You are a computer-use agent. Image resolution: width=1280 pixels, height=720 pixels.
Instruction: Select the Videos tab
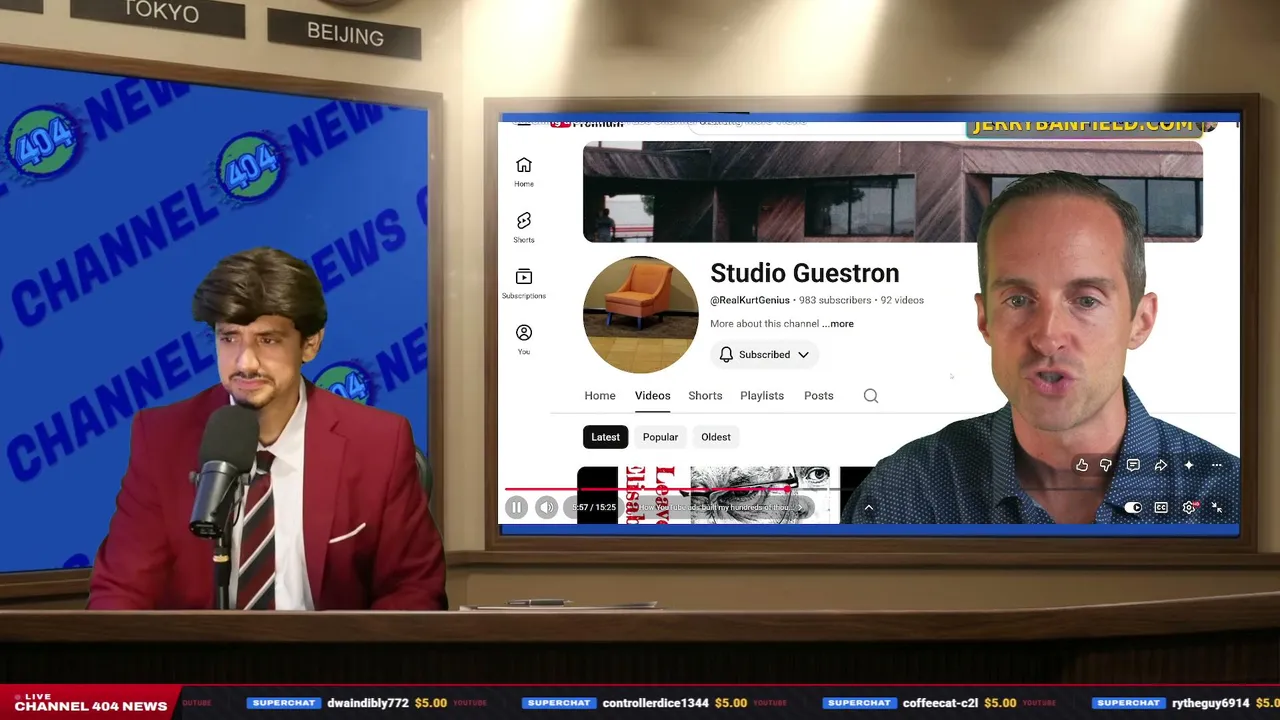click(652, 396)
